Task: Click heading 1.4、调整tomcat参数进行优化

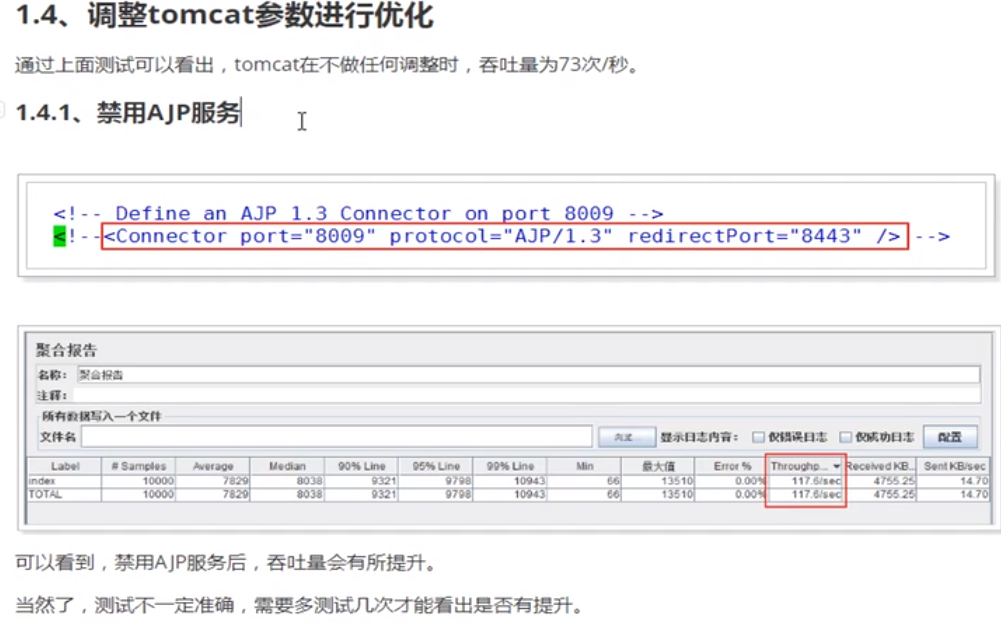Action: point(225,15)
